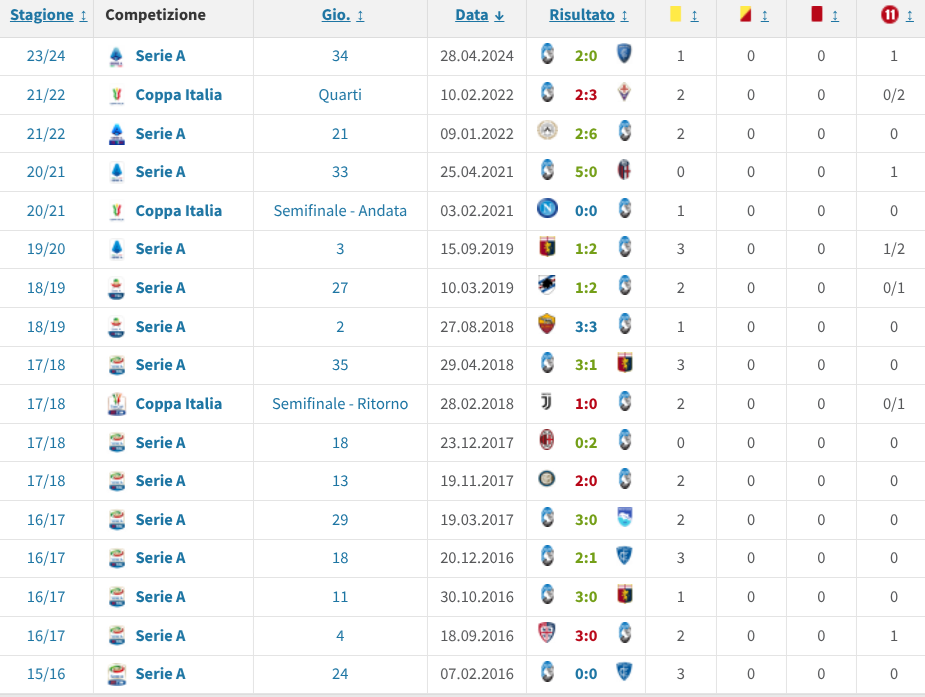925x697 pixels.
Task: Open Napoli crest in the 03.02.2021 match
Action: pyautogui.click(x=547, y=211)
